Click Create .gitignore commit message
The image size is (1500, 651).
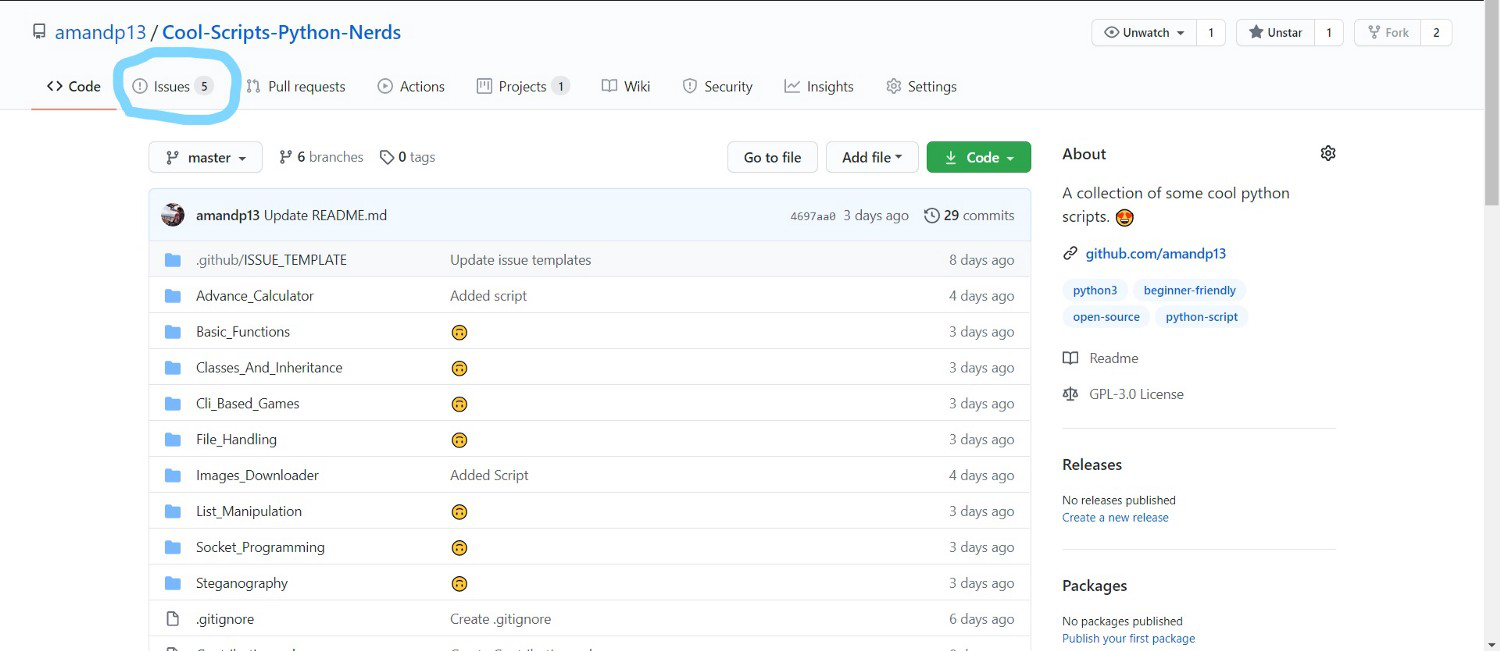tap(500, 619)
